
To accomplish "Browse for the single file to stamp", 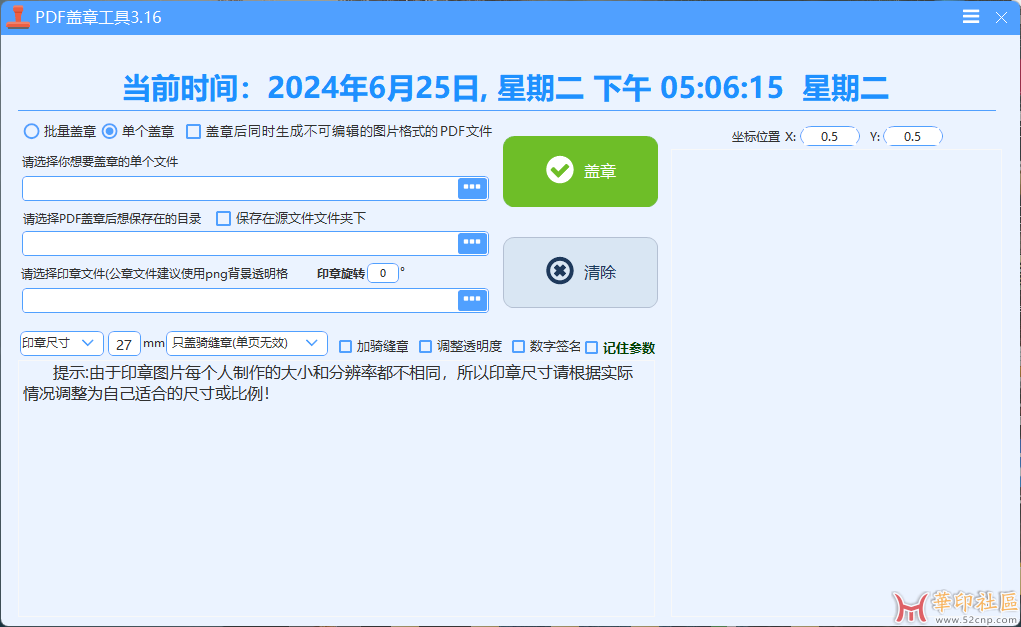I will [x=472, y=188].
